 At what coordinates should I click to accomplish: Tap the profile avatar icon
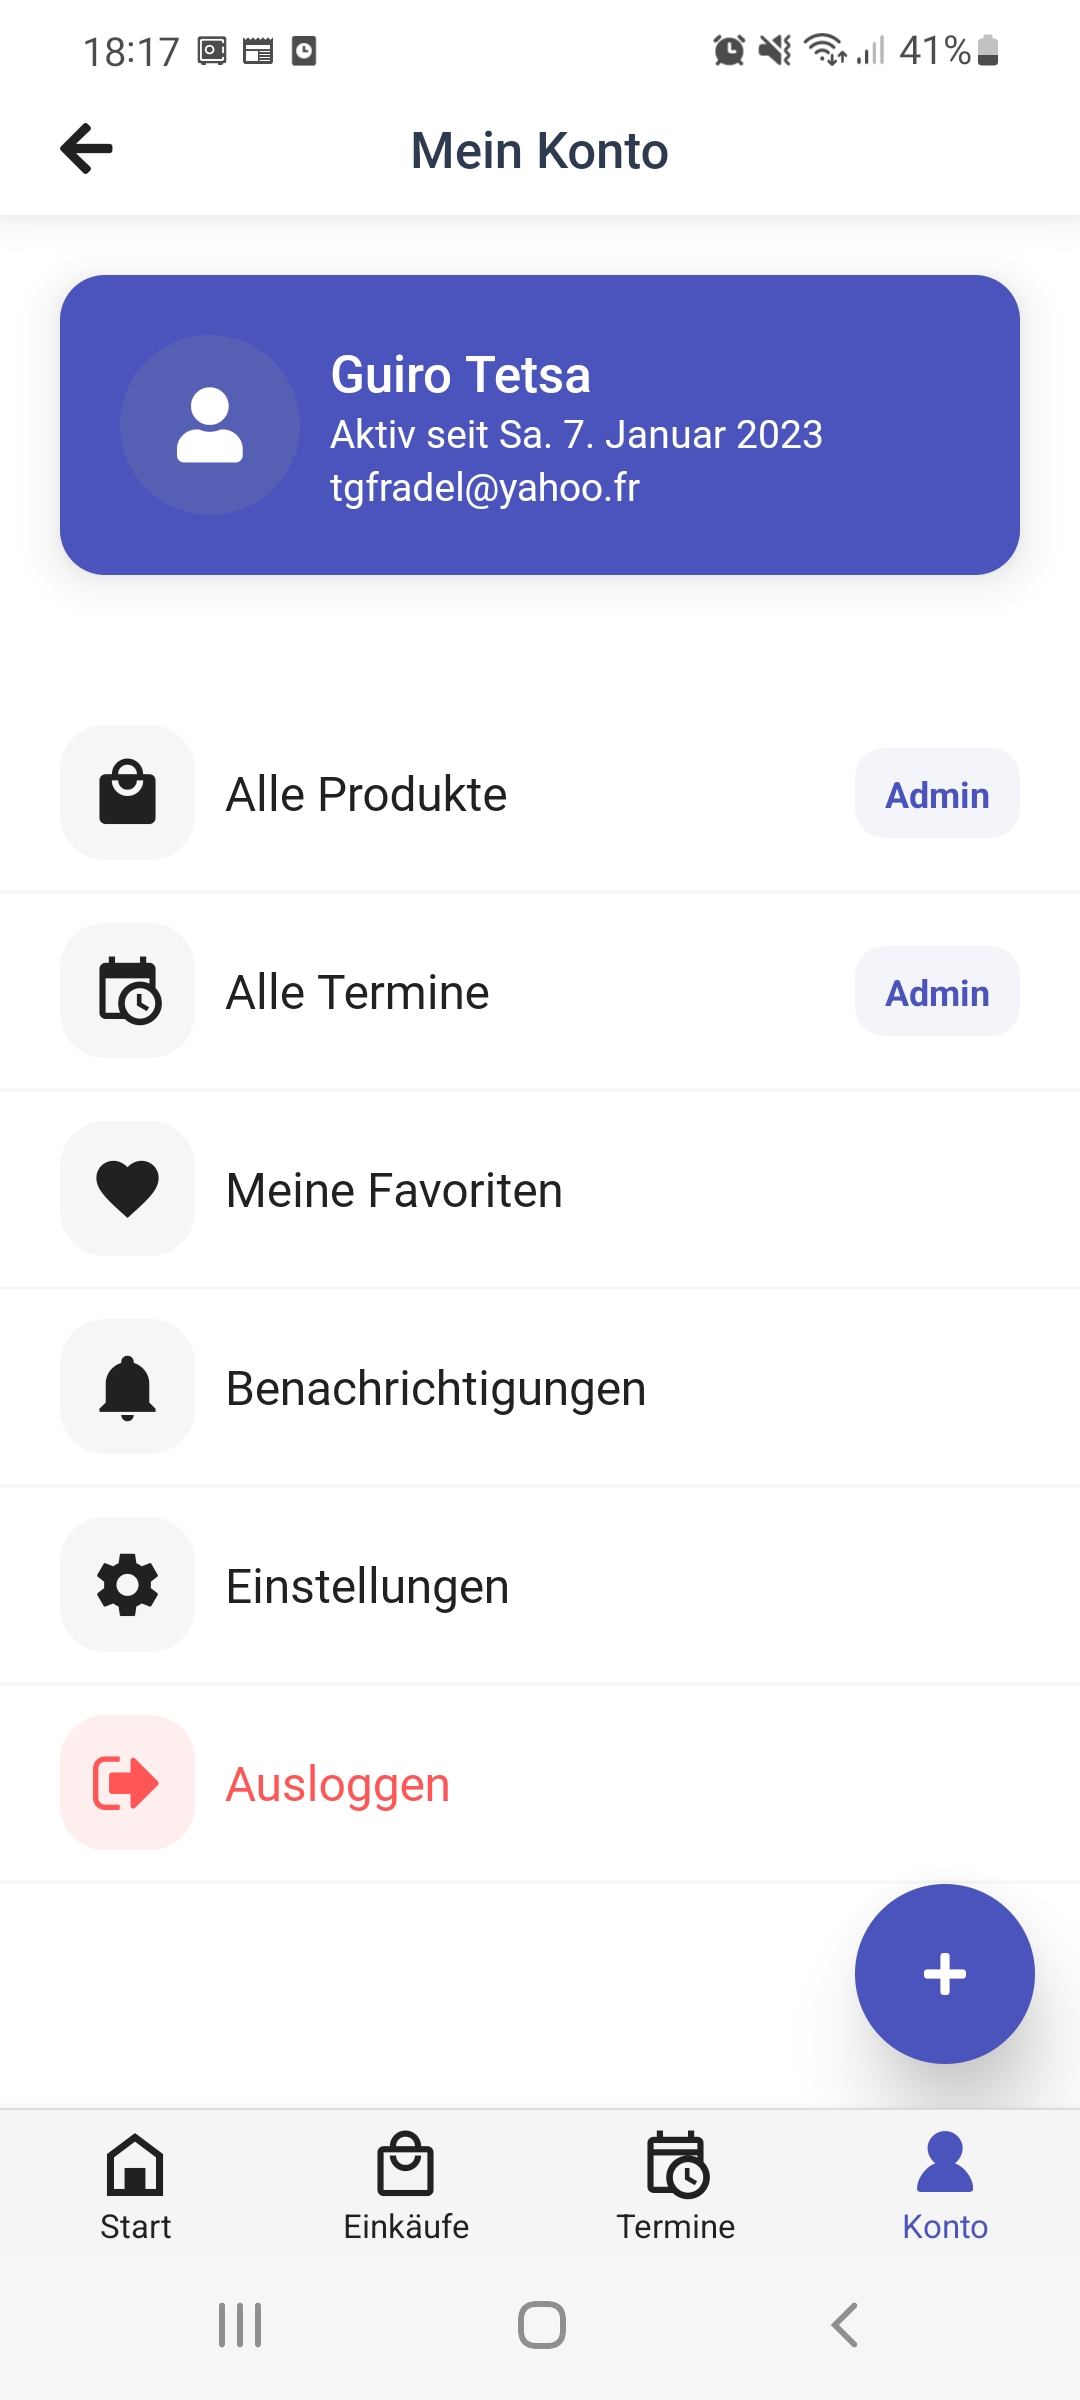click(x=210, y=425)
